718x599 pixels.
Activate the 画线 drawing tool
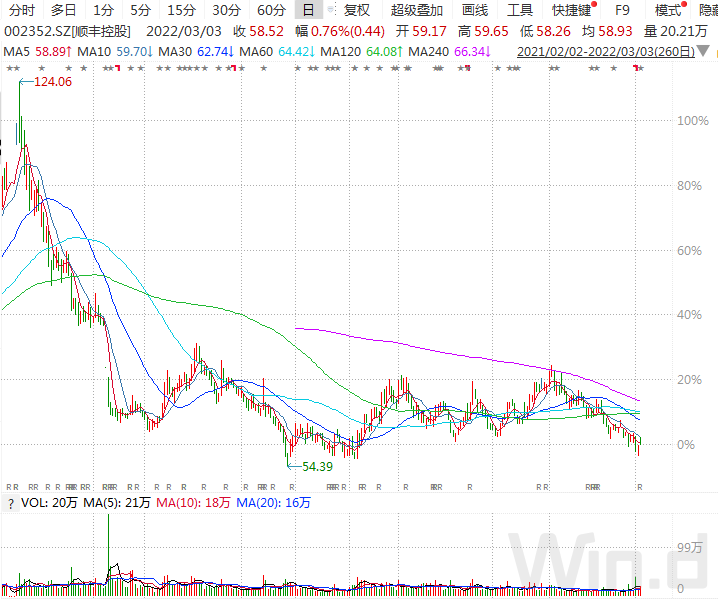tap(475, 10)
